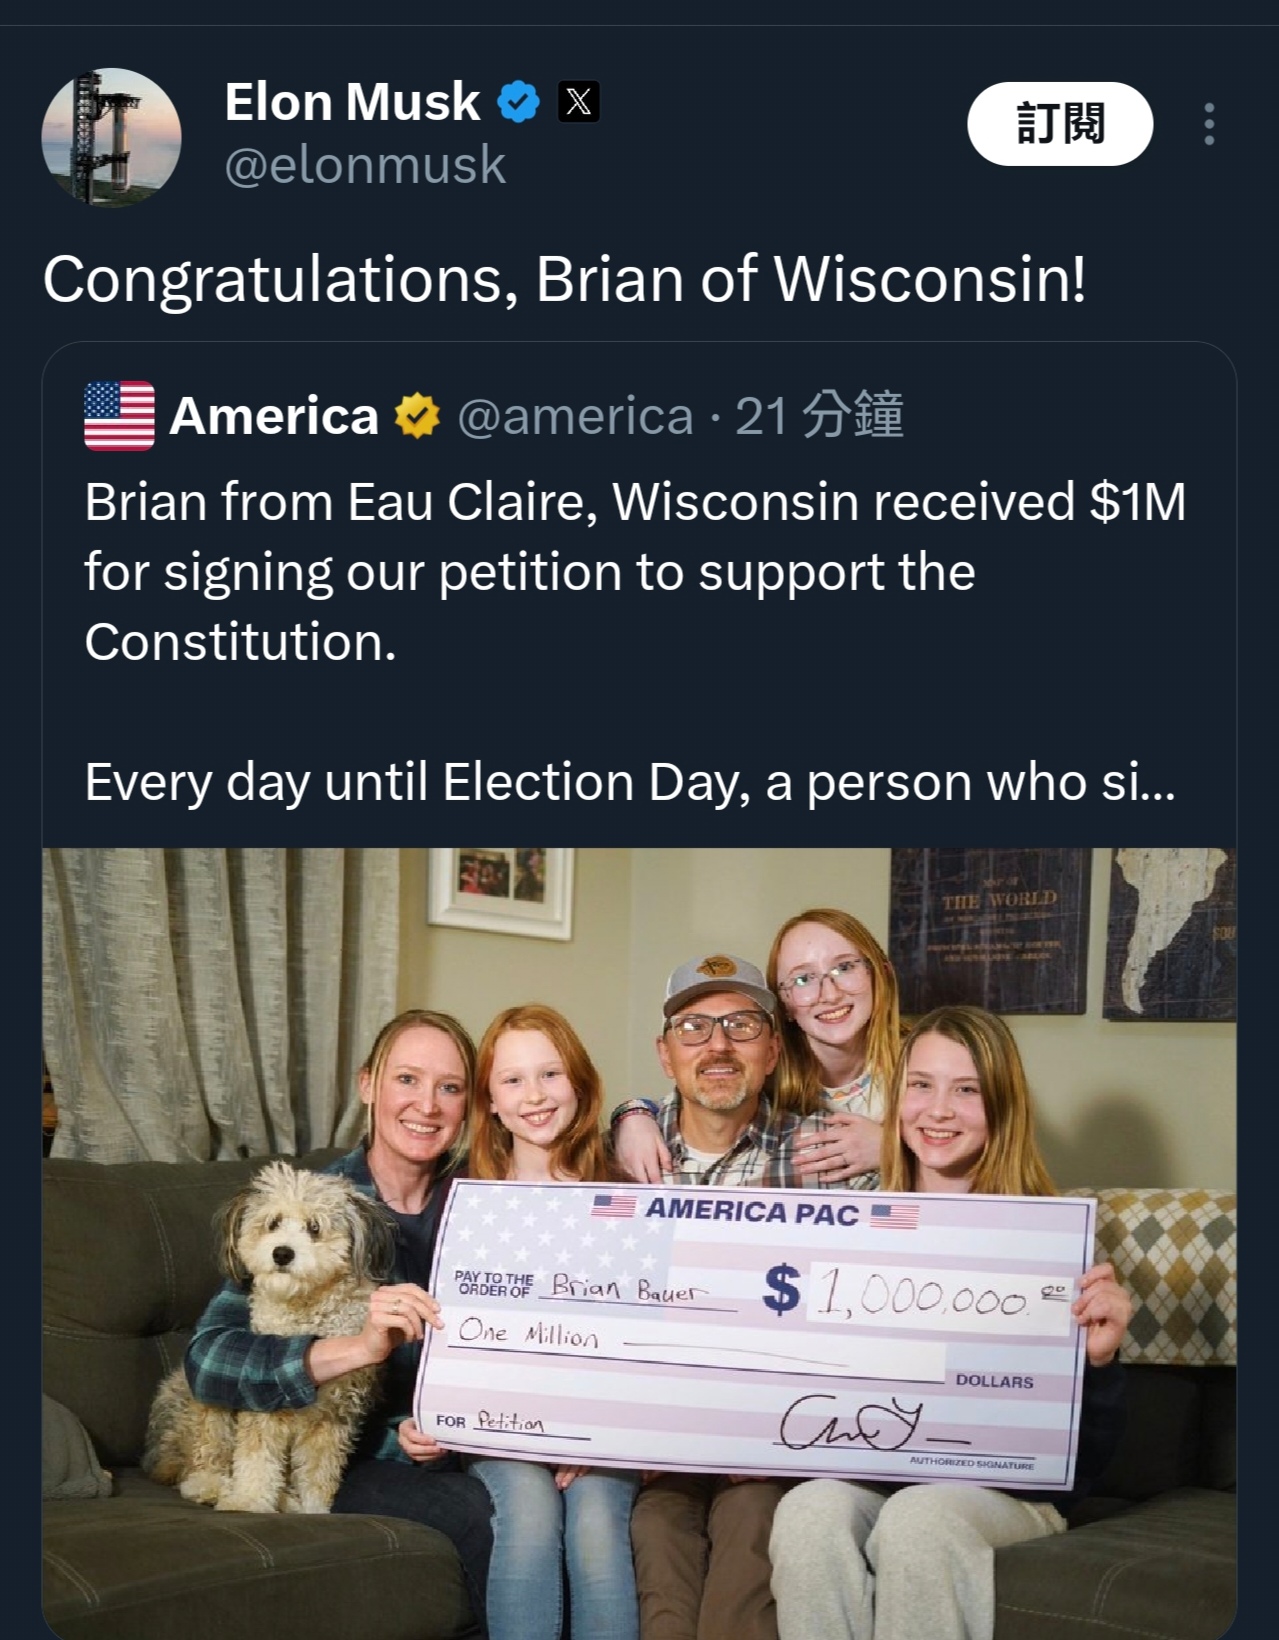Click the @elonmusk handle

tap(365, 165)
